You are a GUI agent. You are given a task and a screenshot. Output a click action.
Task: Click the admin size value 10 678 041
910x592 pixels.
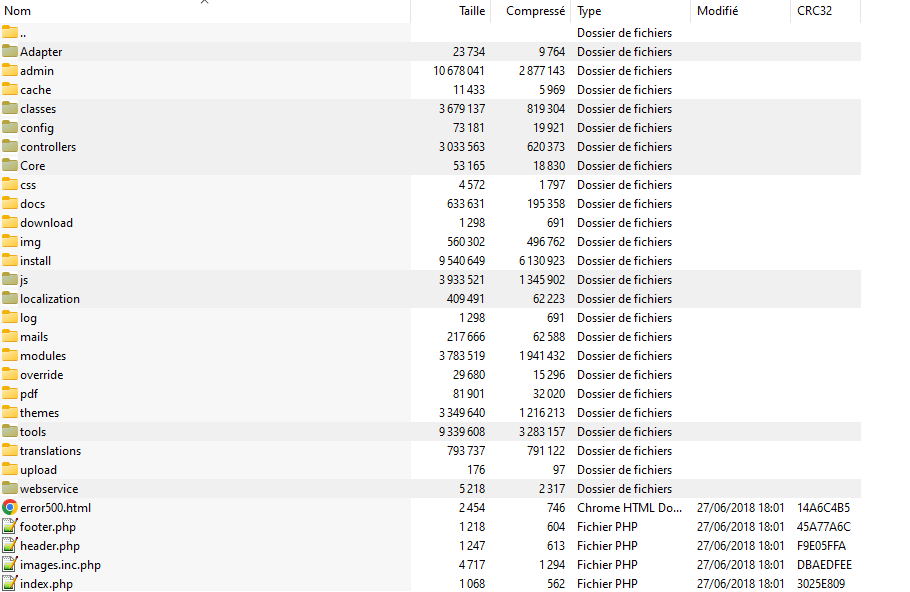(x=458, y=71)
